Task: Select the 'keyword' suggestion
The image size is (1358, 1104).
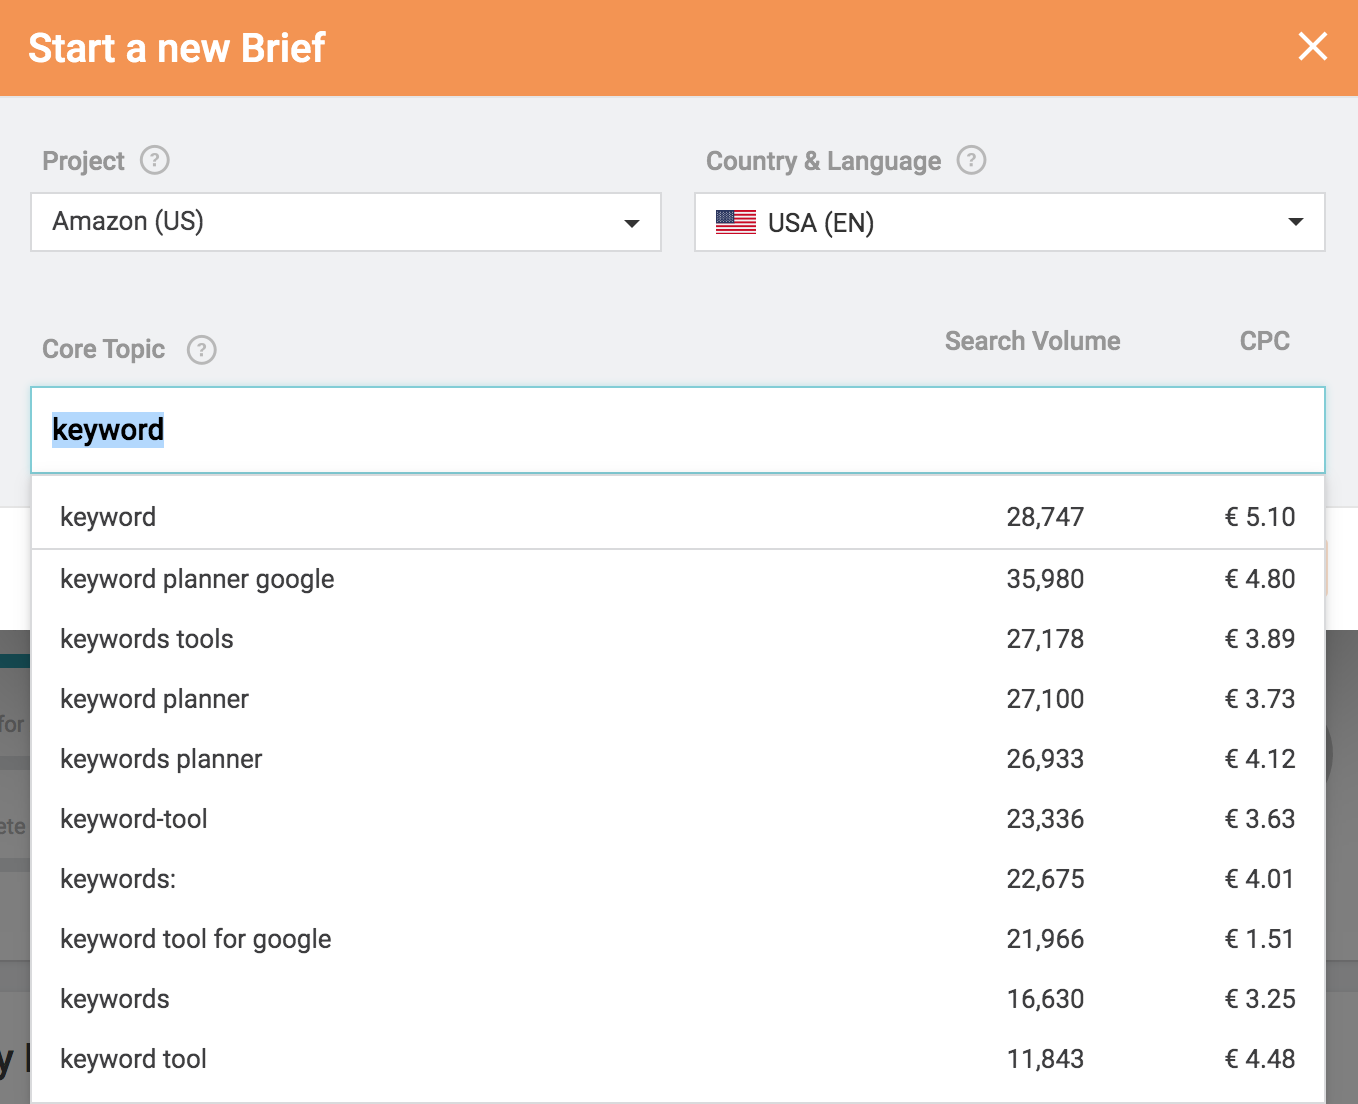Action: tap(678, 517)
